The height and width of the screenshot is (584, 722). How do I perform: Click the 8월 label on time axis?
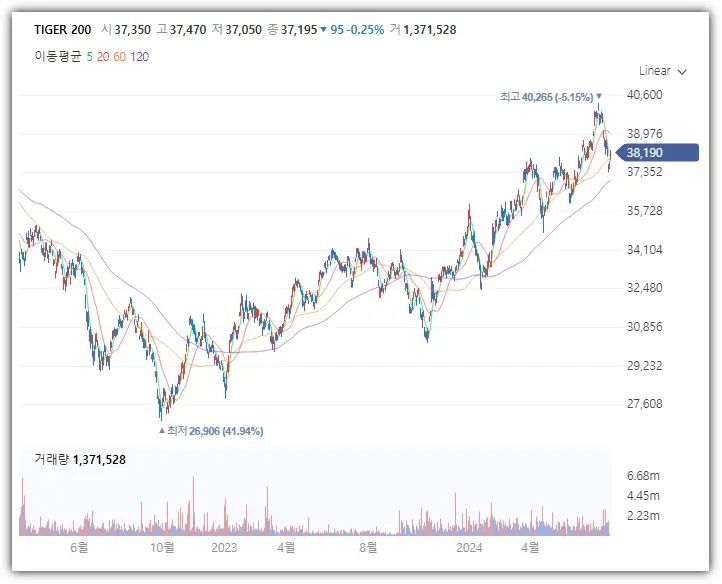tap(367, 547)
